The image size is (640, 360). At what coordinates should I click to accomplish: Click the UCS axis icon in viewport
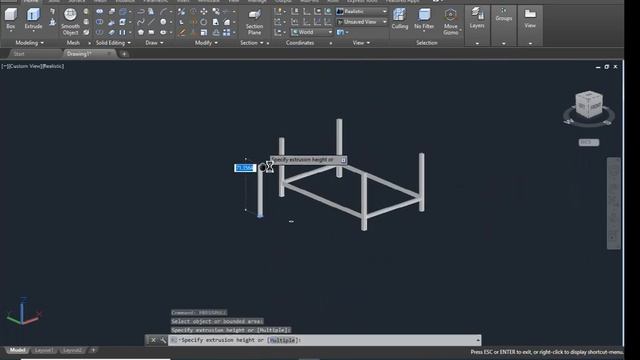pyautogui.click(x=24, y=312)
